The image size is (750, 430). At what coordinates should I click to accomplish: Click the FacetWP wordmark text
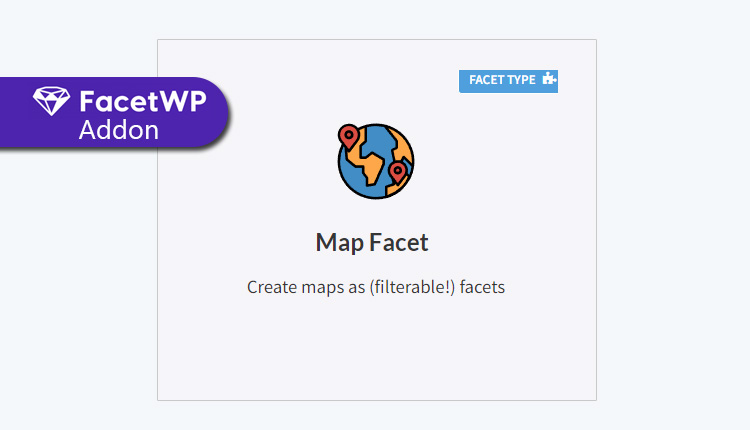tap(143, 101)
